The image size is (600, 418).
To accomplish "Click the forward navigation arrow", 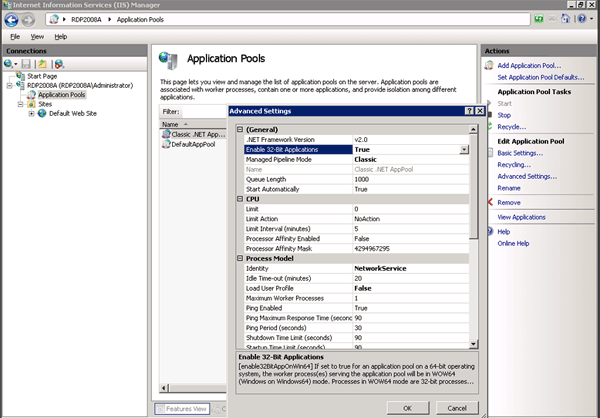I will 28,20.
